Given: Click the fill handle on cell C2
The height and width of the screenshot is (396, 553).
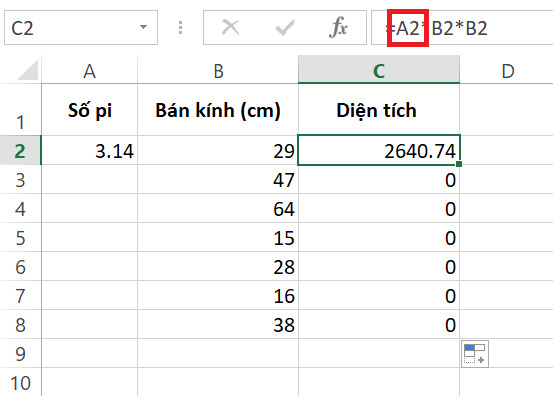Looking at the screenshot, I should click(458, 164).
